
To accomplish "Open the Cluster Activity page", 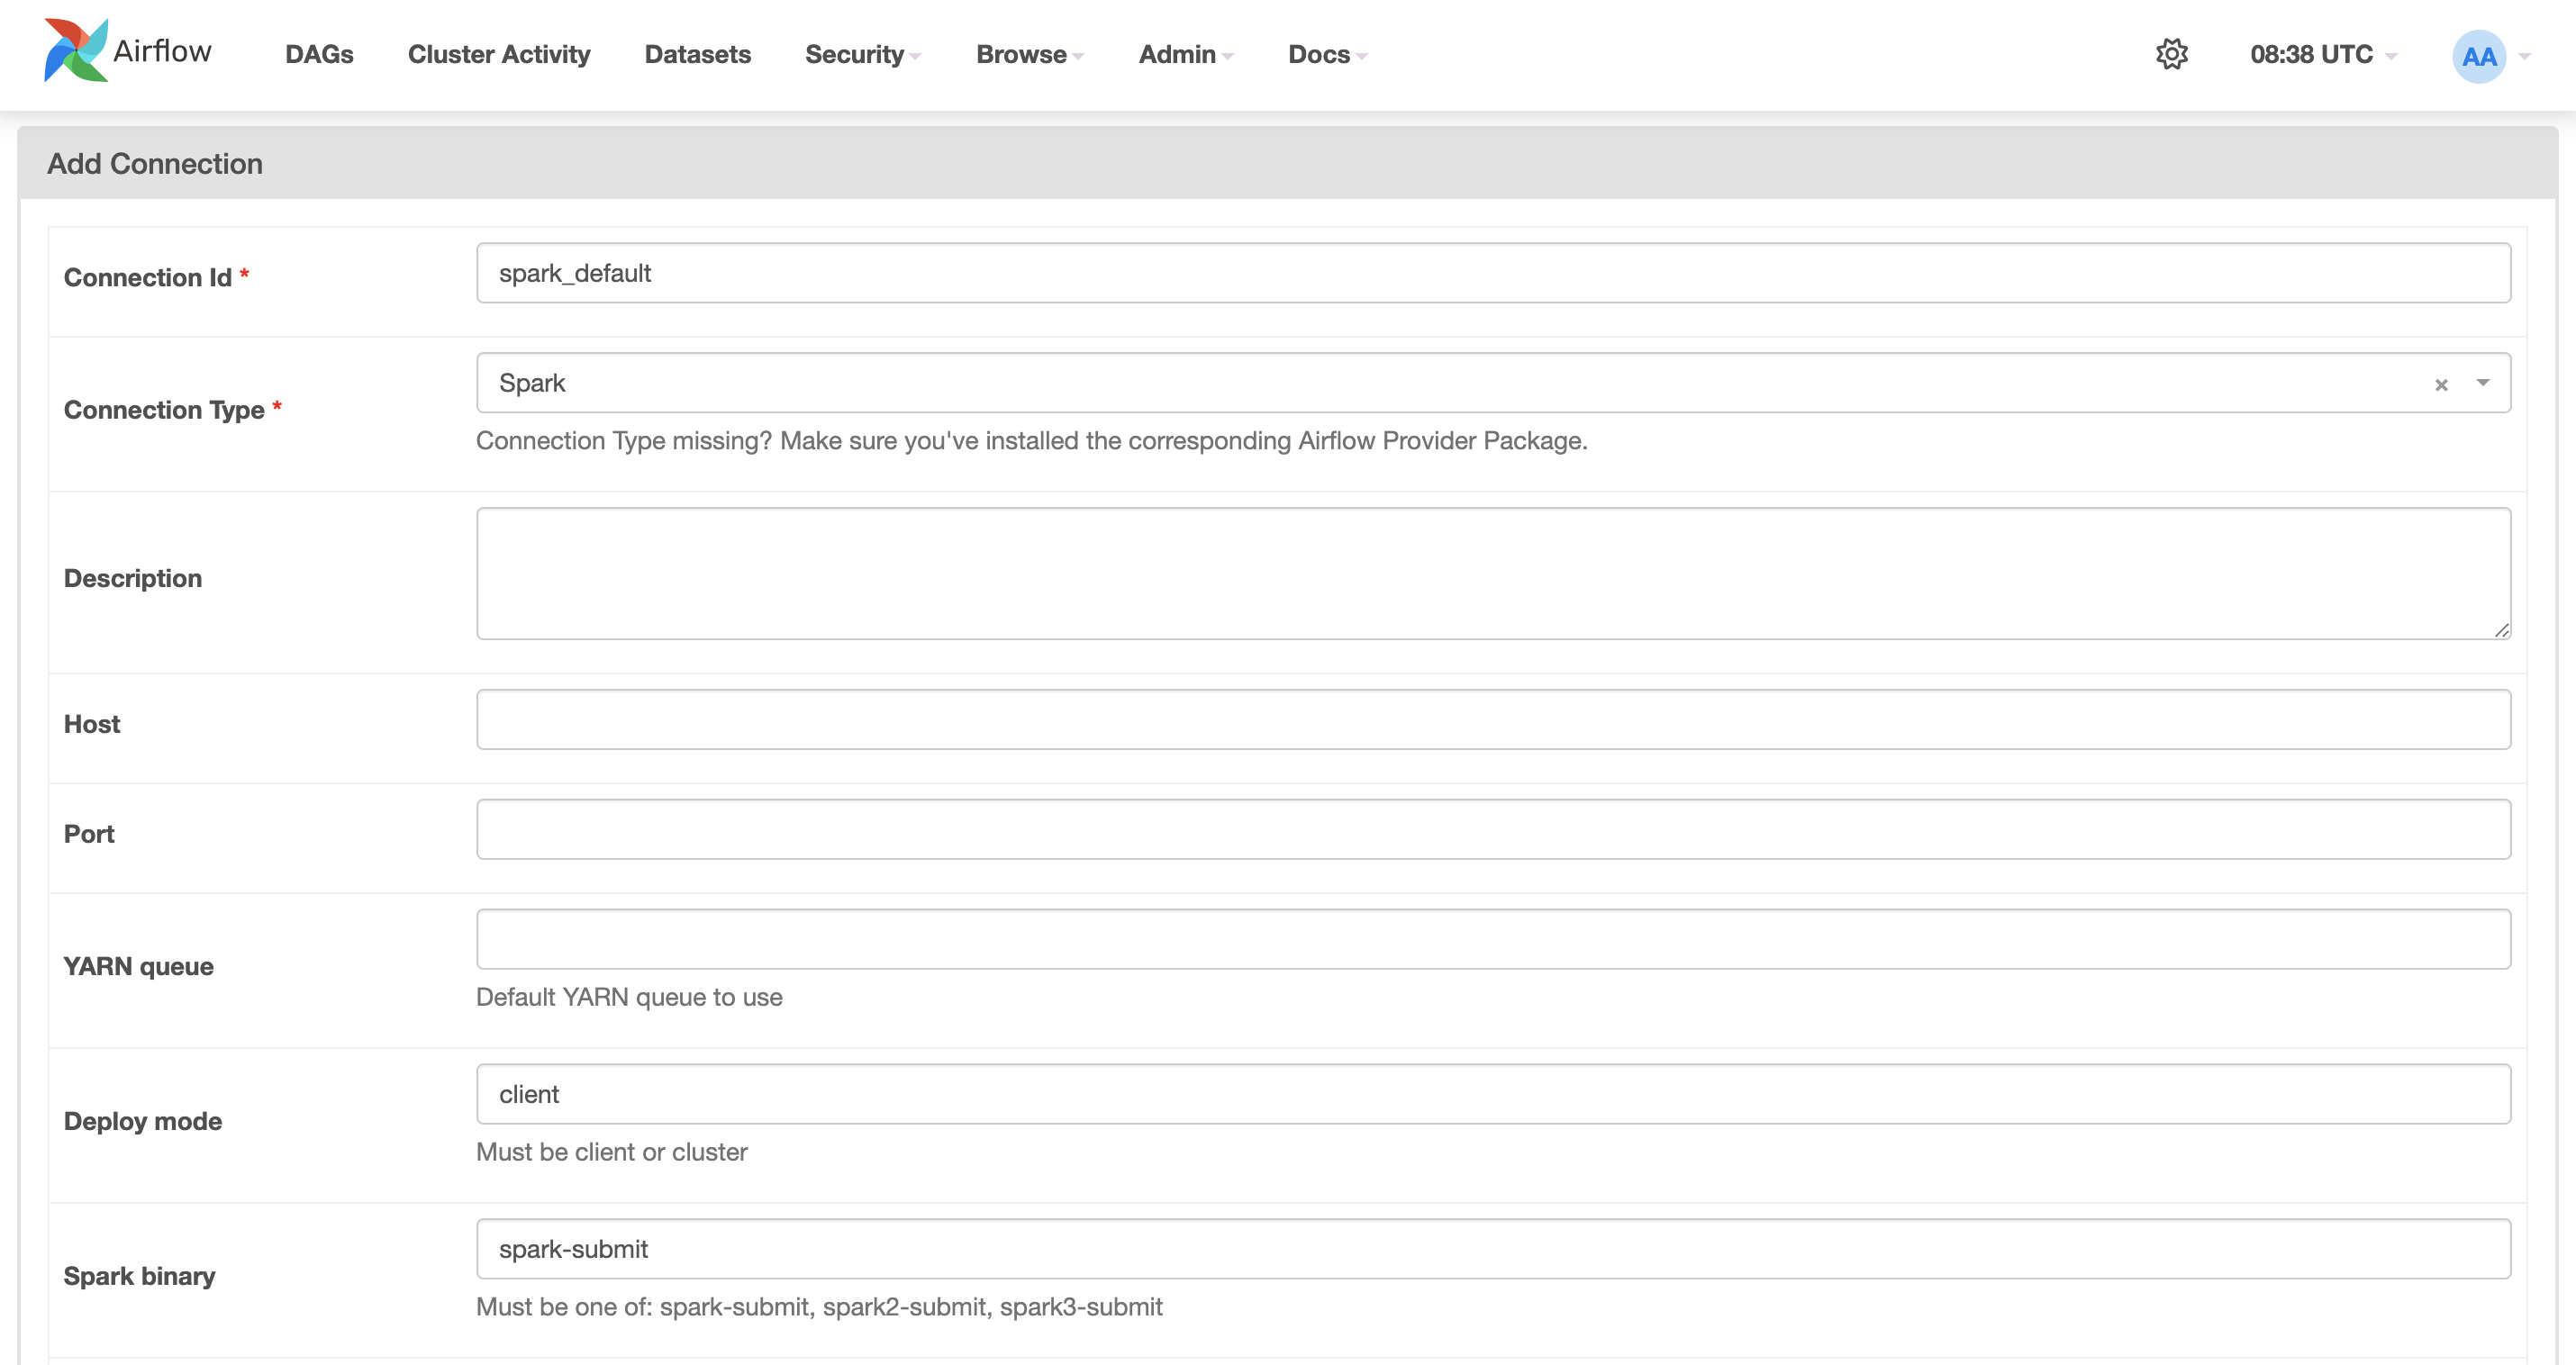I will pos(498,55).
